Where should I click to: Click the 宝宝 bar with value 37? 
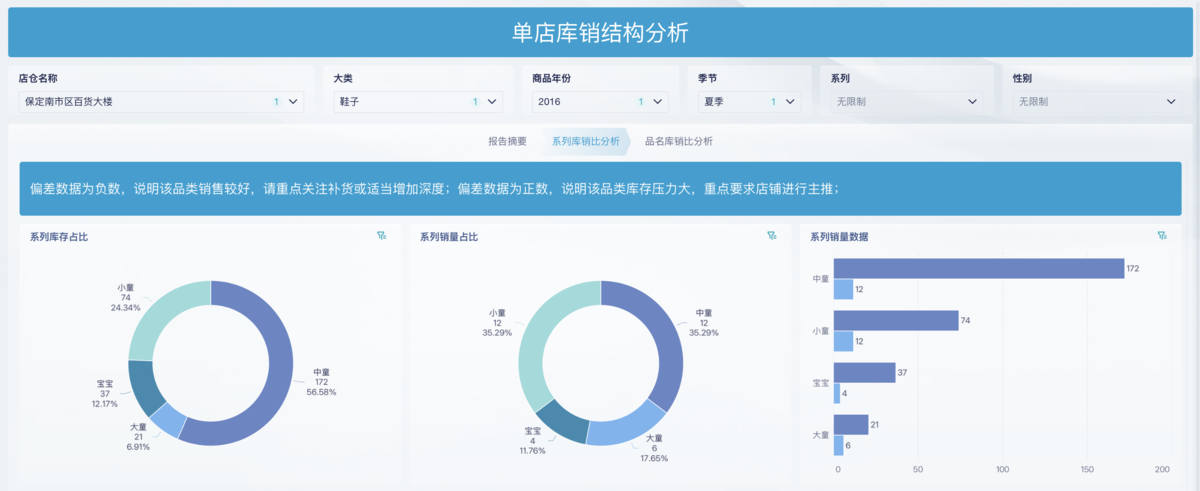pos(865,372)
